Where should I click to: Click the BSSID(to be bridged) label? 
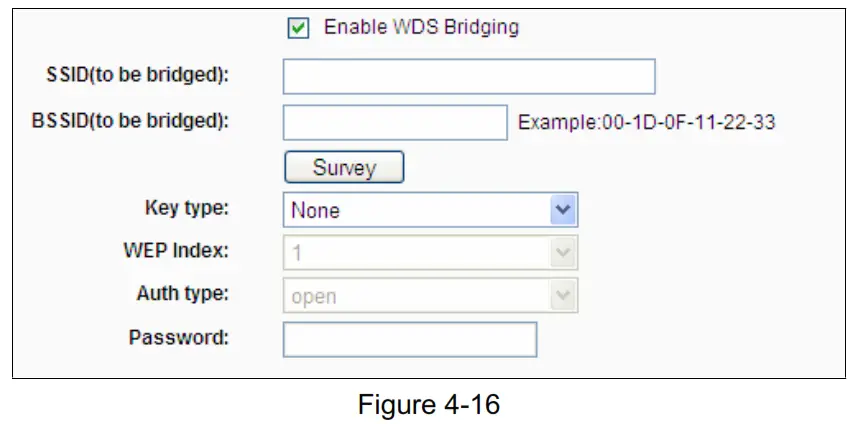tap(130, 122)
